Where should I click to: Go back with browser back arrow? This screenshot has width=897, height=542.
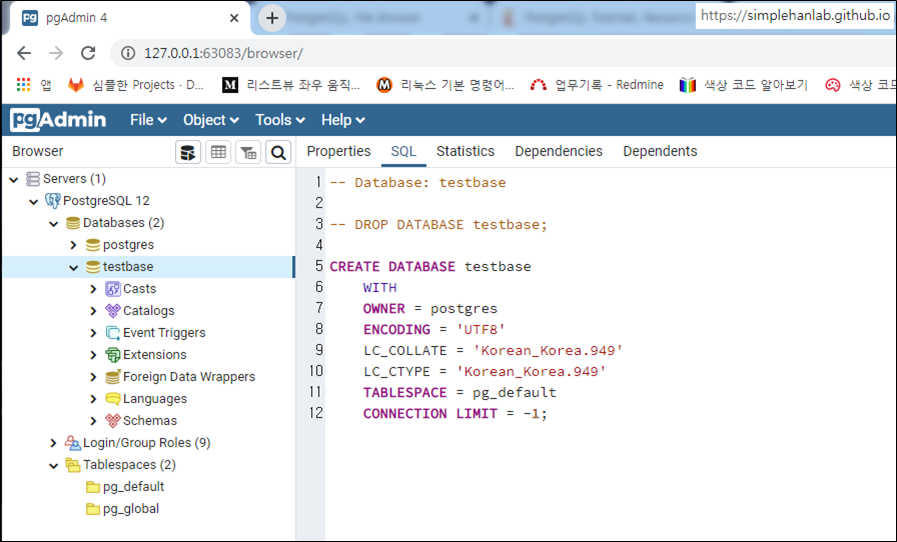24,53
